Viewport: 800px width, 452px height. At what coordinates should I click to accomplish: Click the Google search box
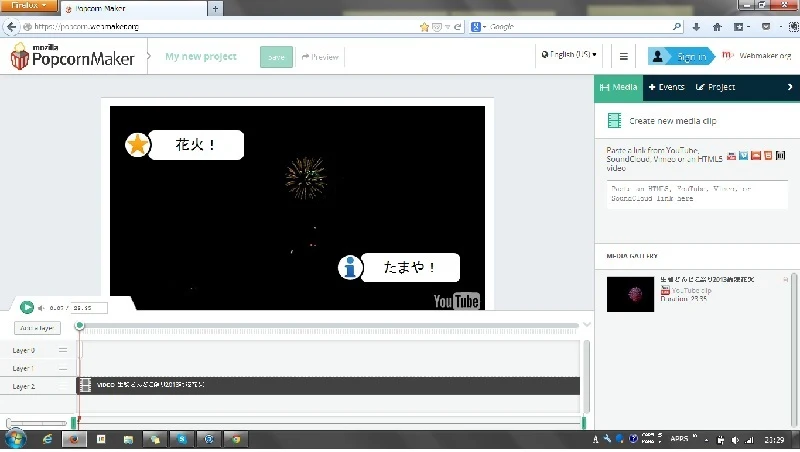[579, 27]
